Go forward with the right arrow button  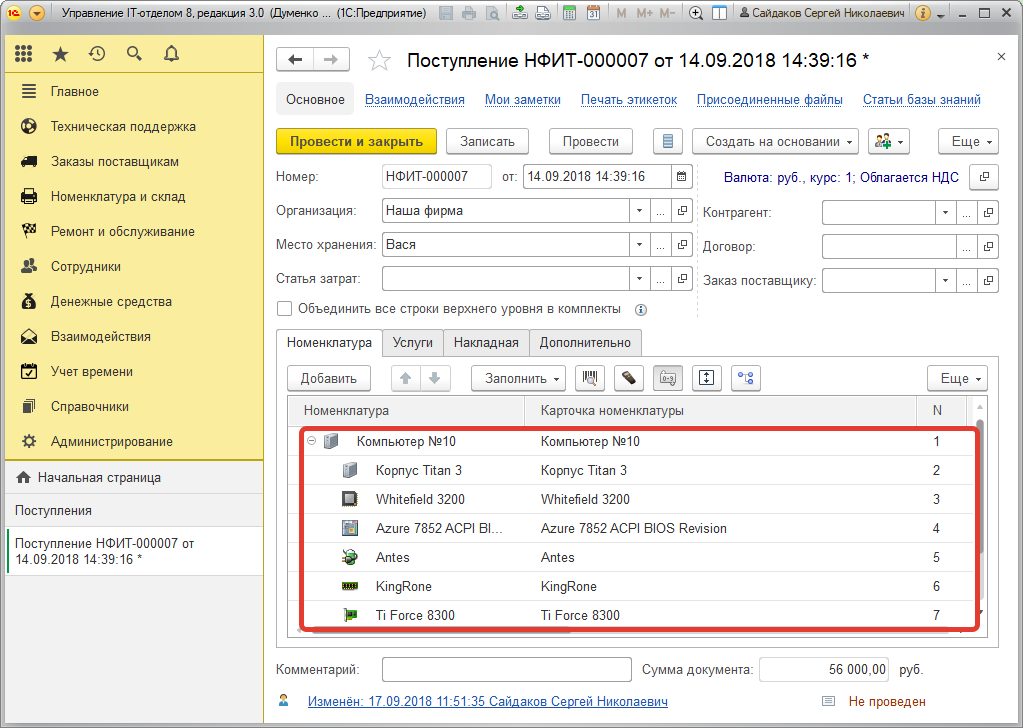point(331,60)
